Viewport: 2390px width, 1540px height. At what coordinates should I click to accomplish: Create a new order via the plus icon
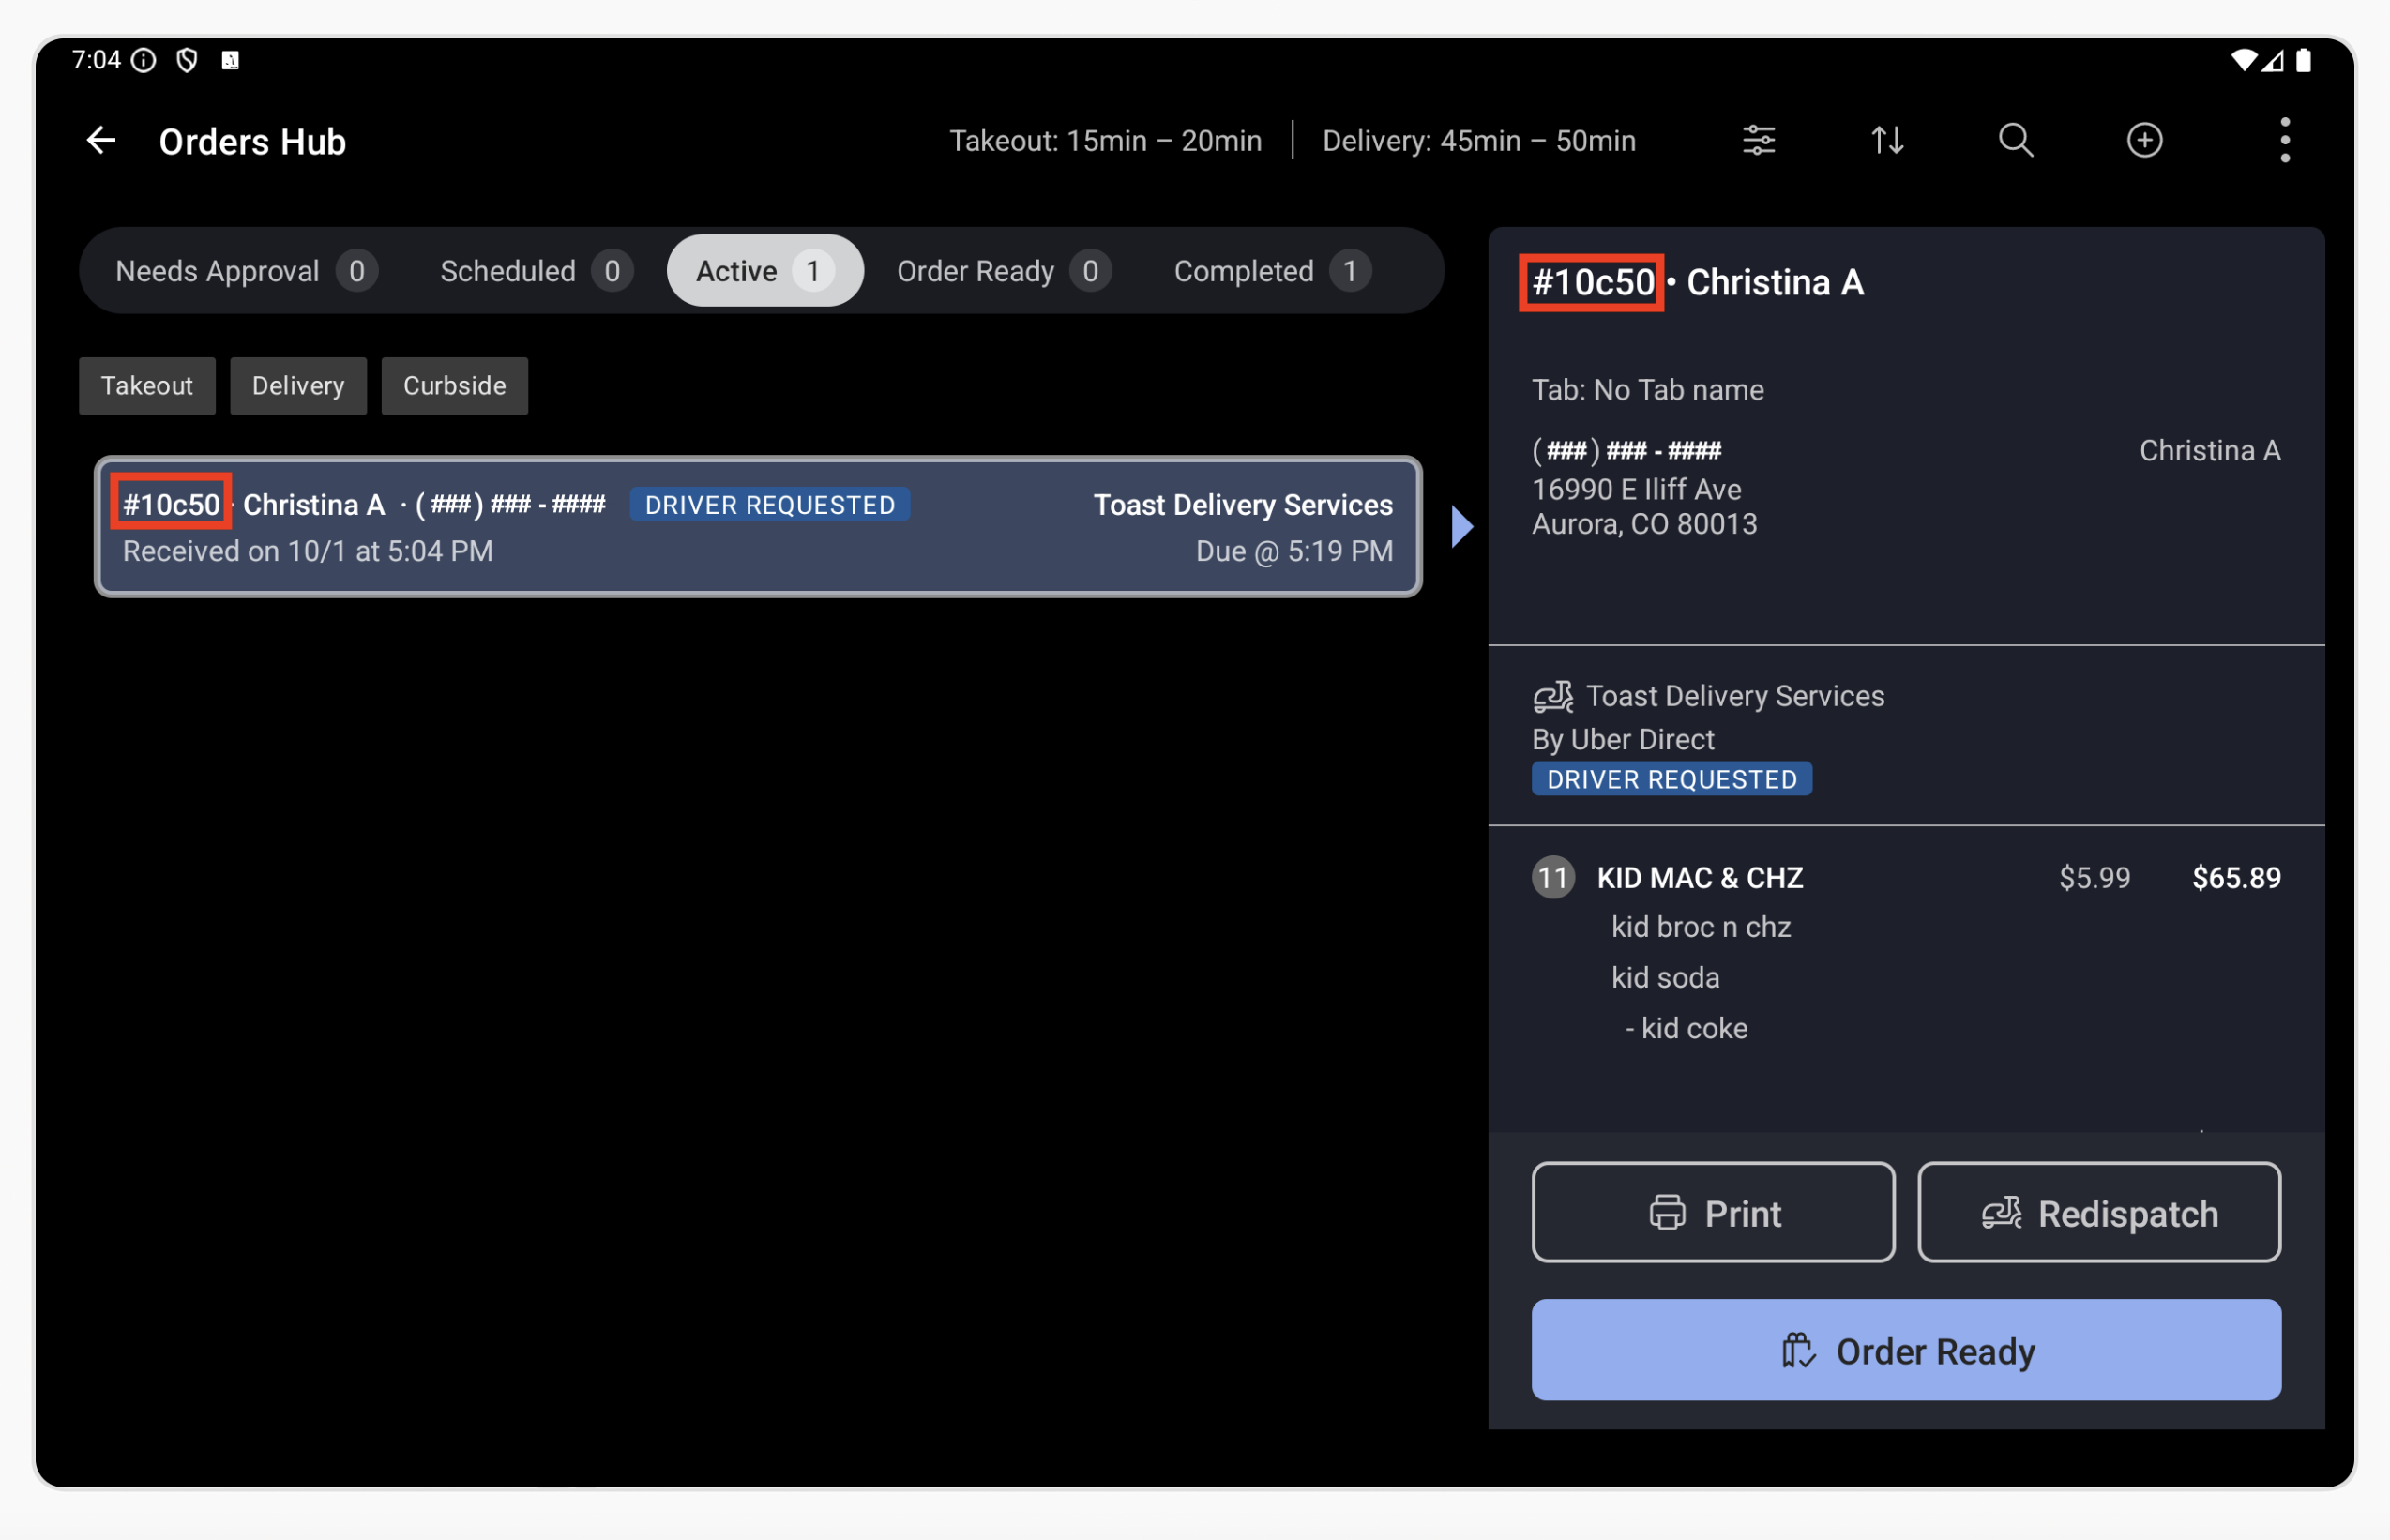(x=2144, y=140)
